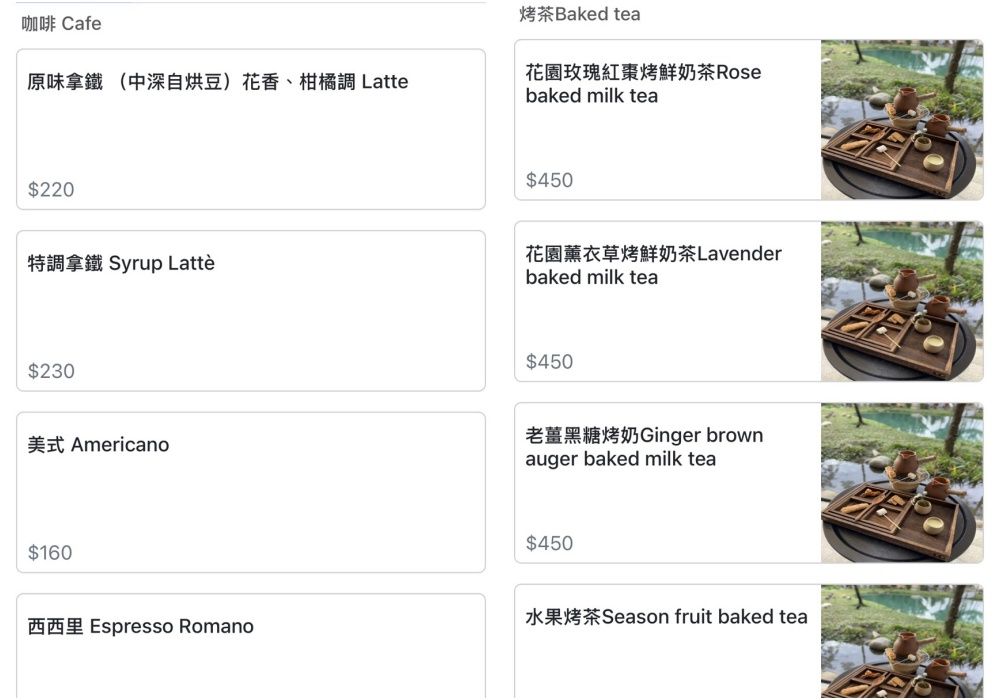The width and height of the screenshot is (1000, 700).
Task: Click the $160 Americano price
Action: 50,552
